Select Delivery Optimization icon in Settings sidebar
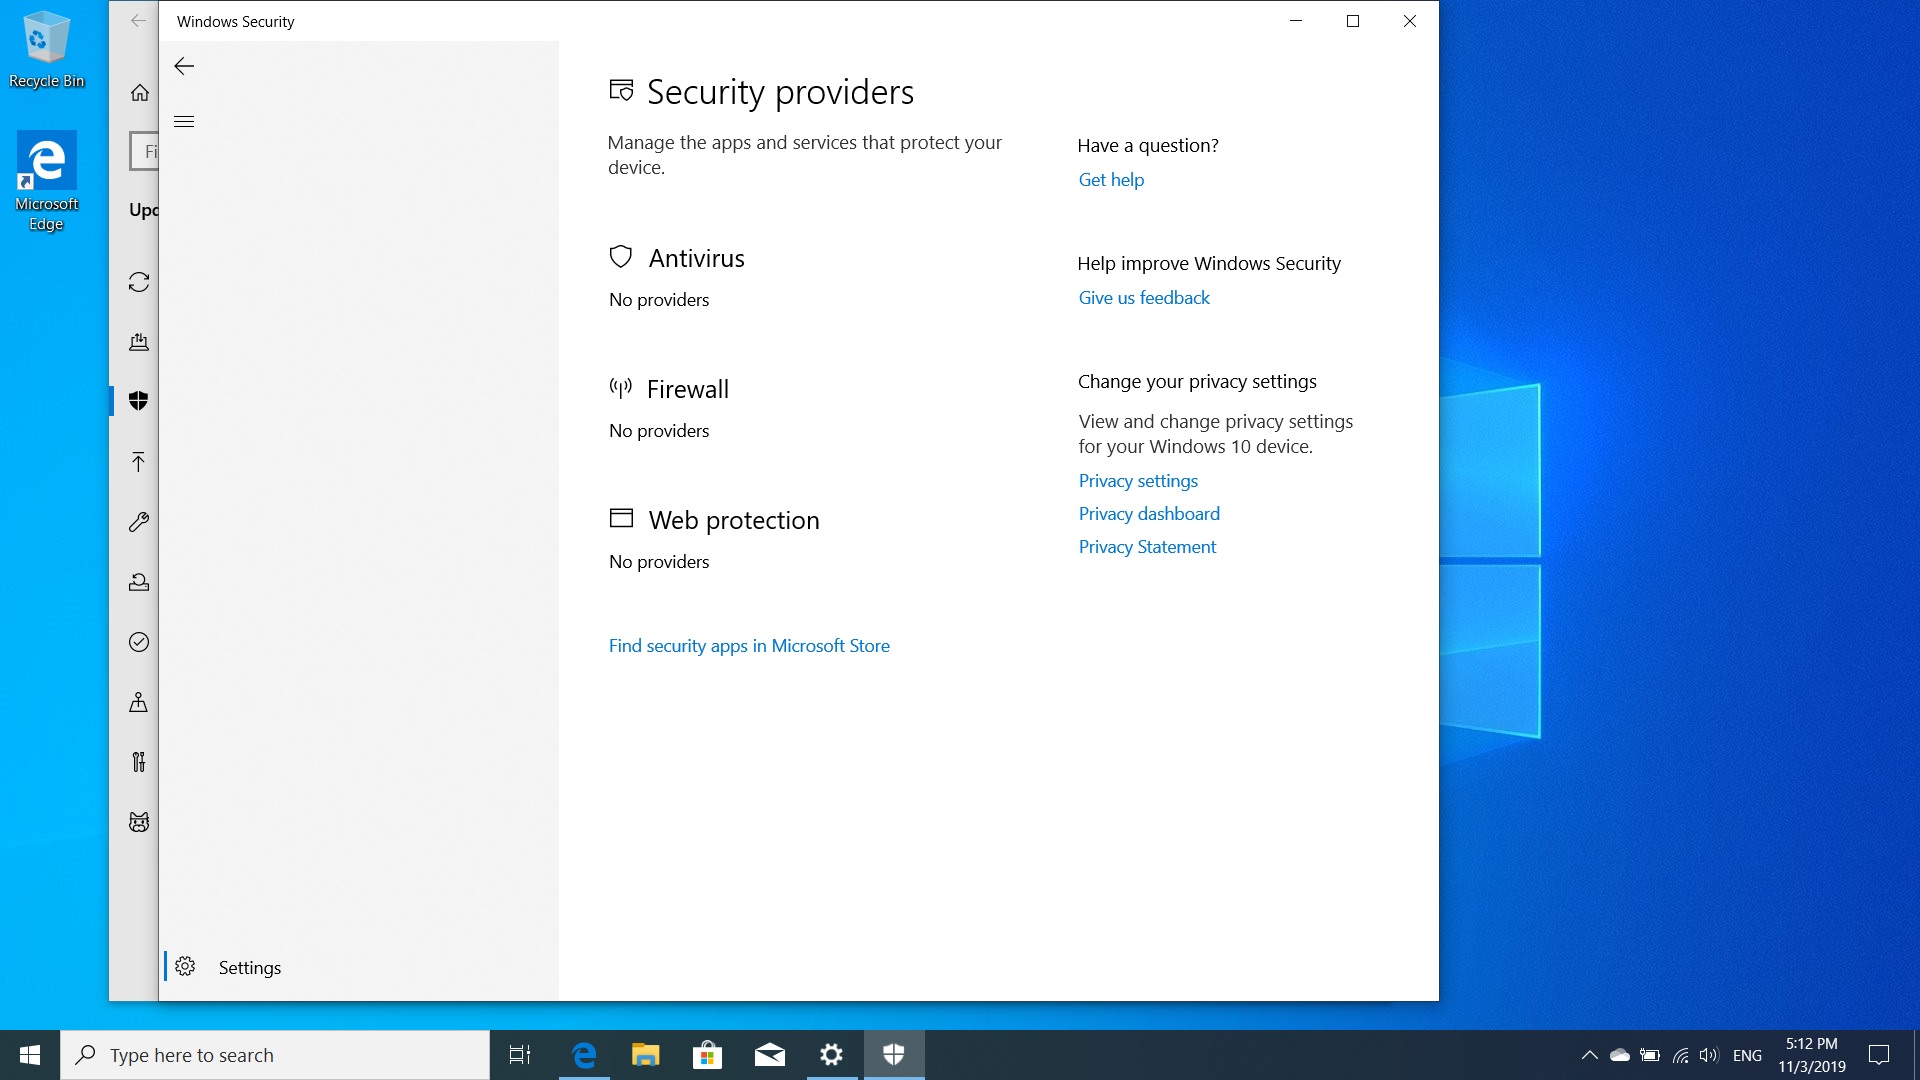This screenshot has width=1920, height=1080. coord(139,342)
